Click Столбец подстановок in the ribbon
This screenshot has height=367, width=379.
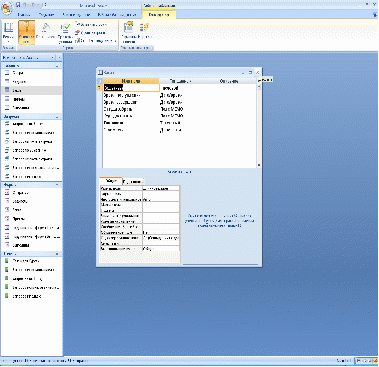pyautogui.click(x=95, y=41)
